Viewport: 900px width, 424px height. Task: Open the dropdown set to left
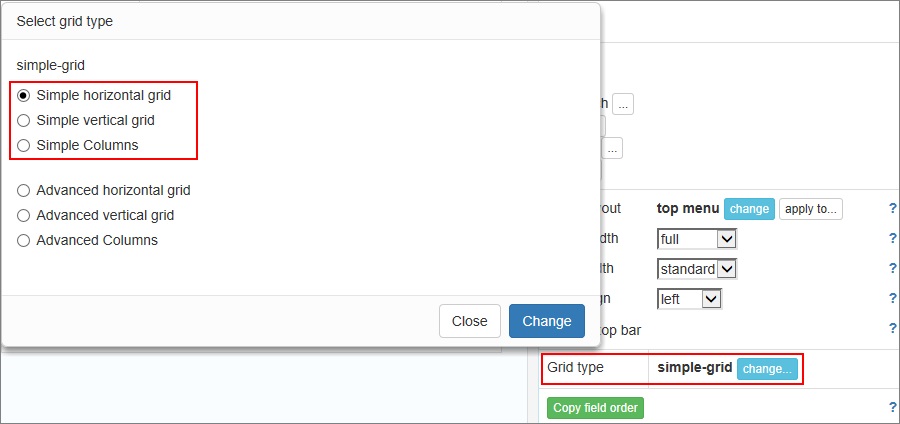pyautogui.click(x=689, y=299)
